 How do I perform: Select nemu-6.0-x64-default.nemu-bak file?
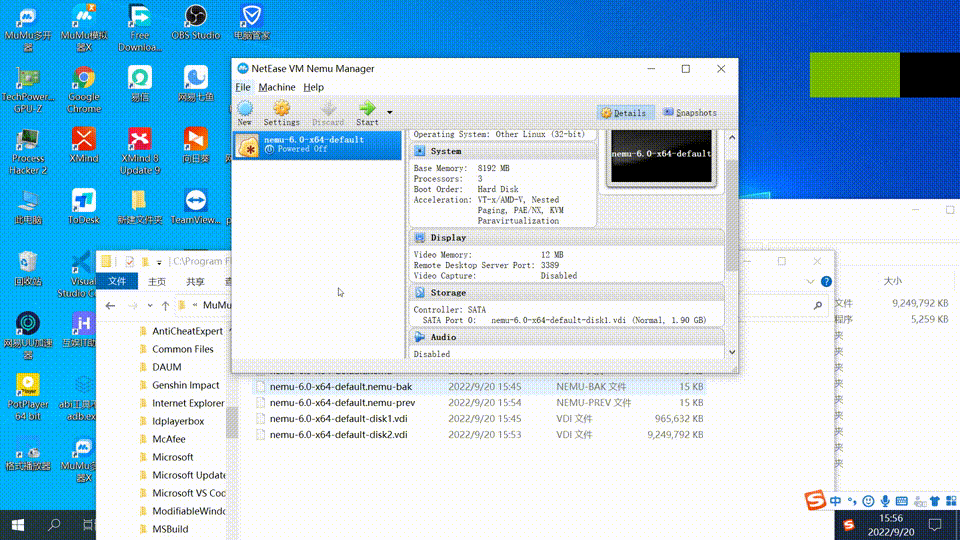479,387
